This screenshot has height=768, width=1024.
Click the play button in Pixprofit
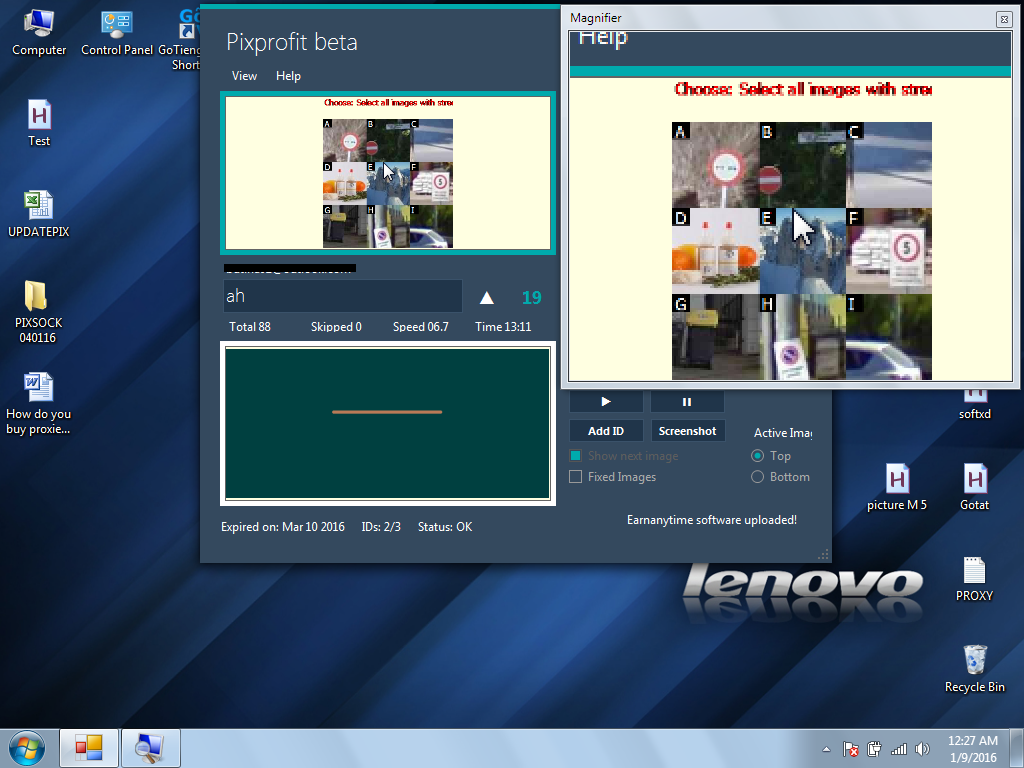(606, 401)
